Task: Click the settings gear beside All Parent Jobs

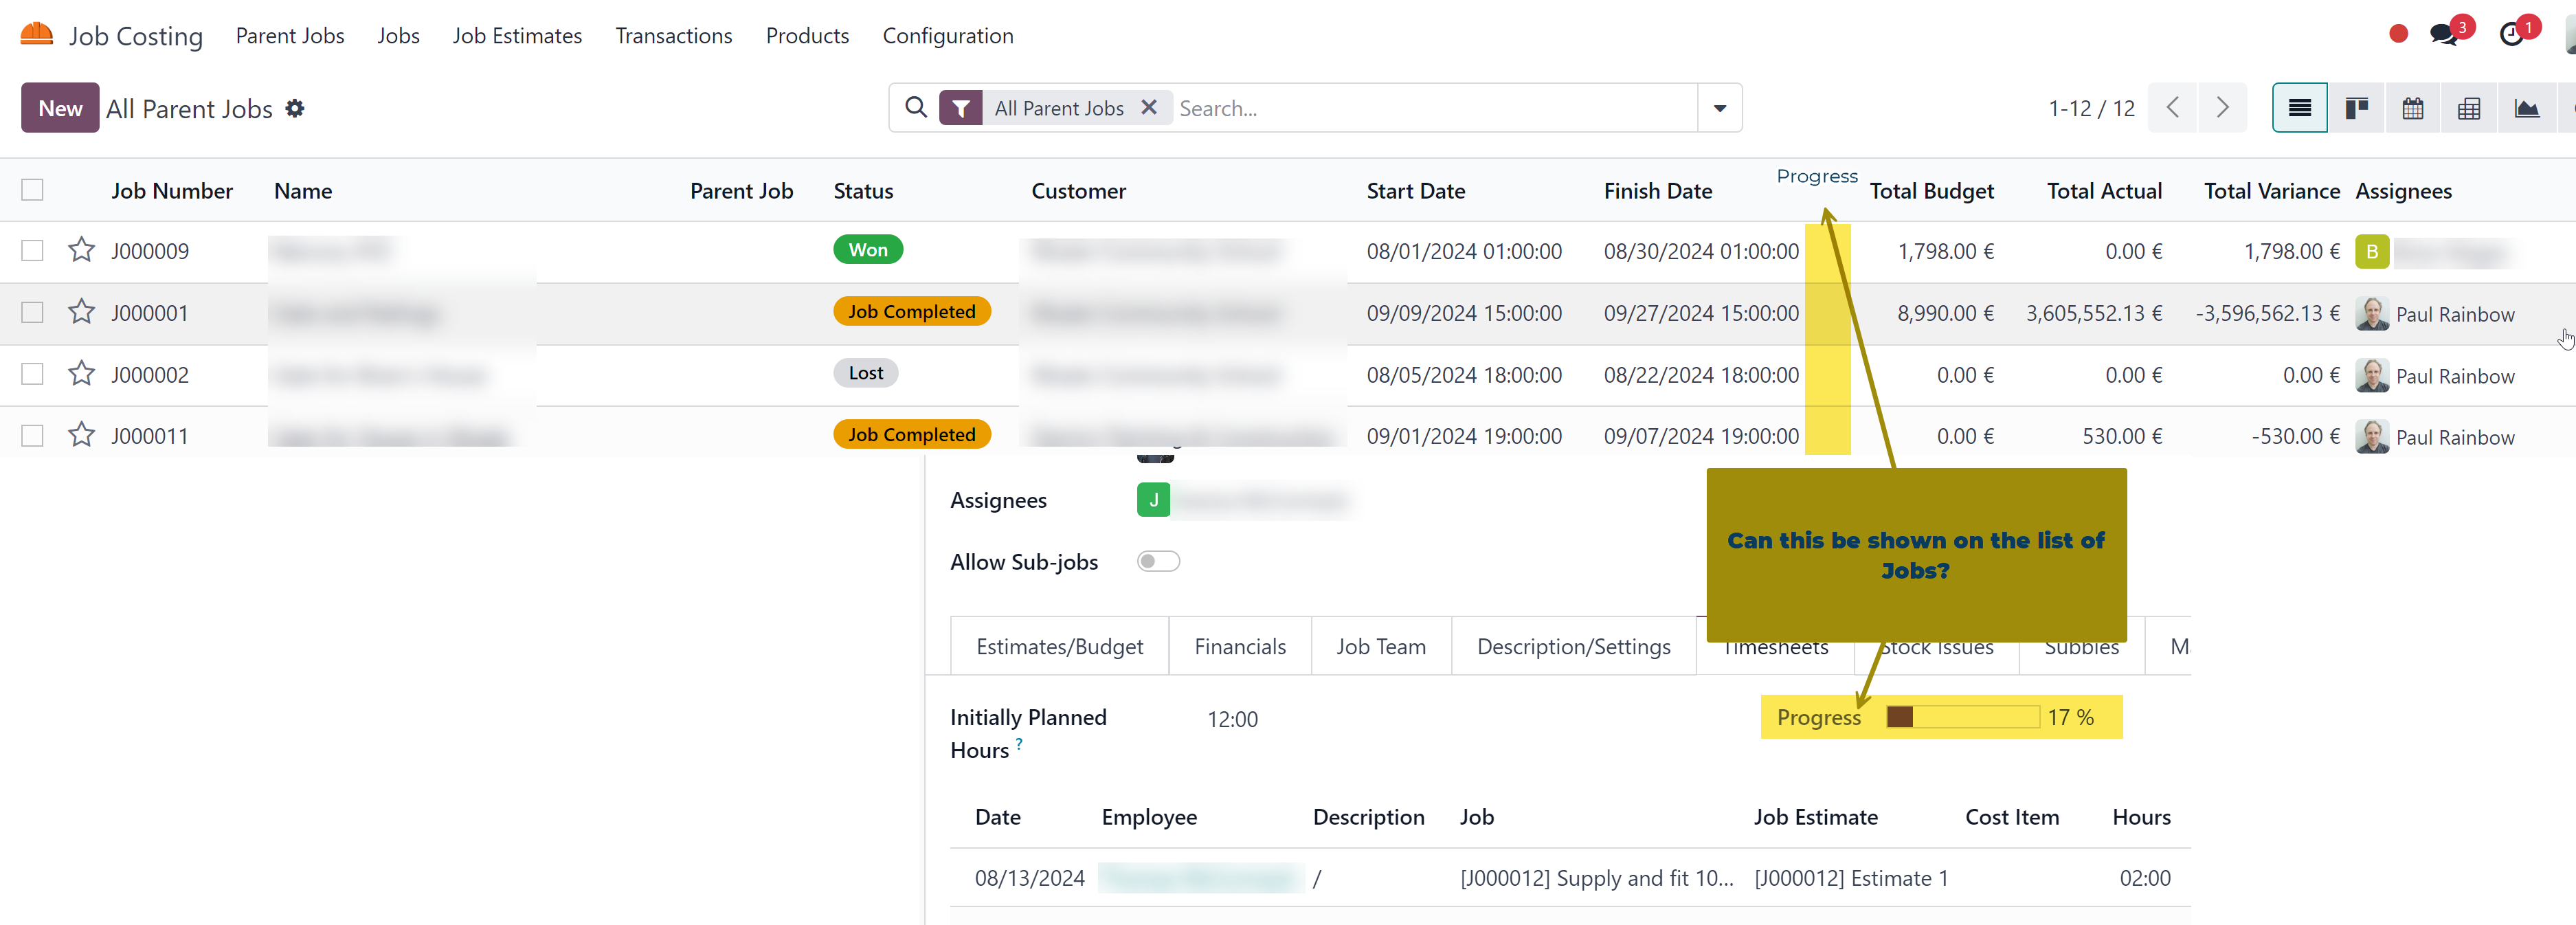Action: (295, 108)
